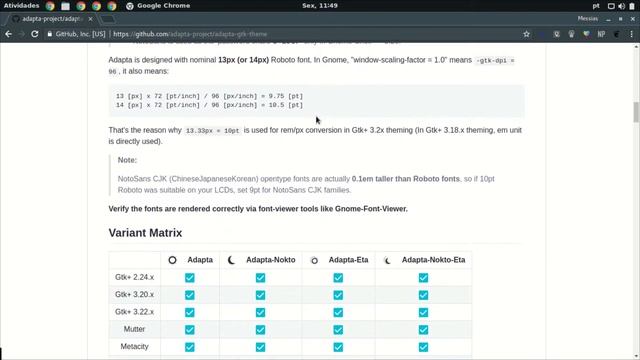Click the forward navigation arrow
This screenshot has width=640, height=360.
(22, 34)
